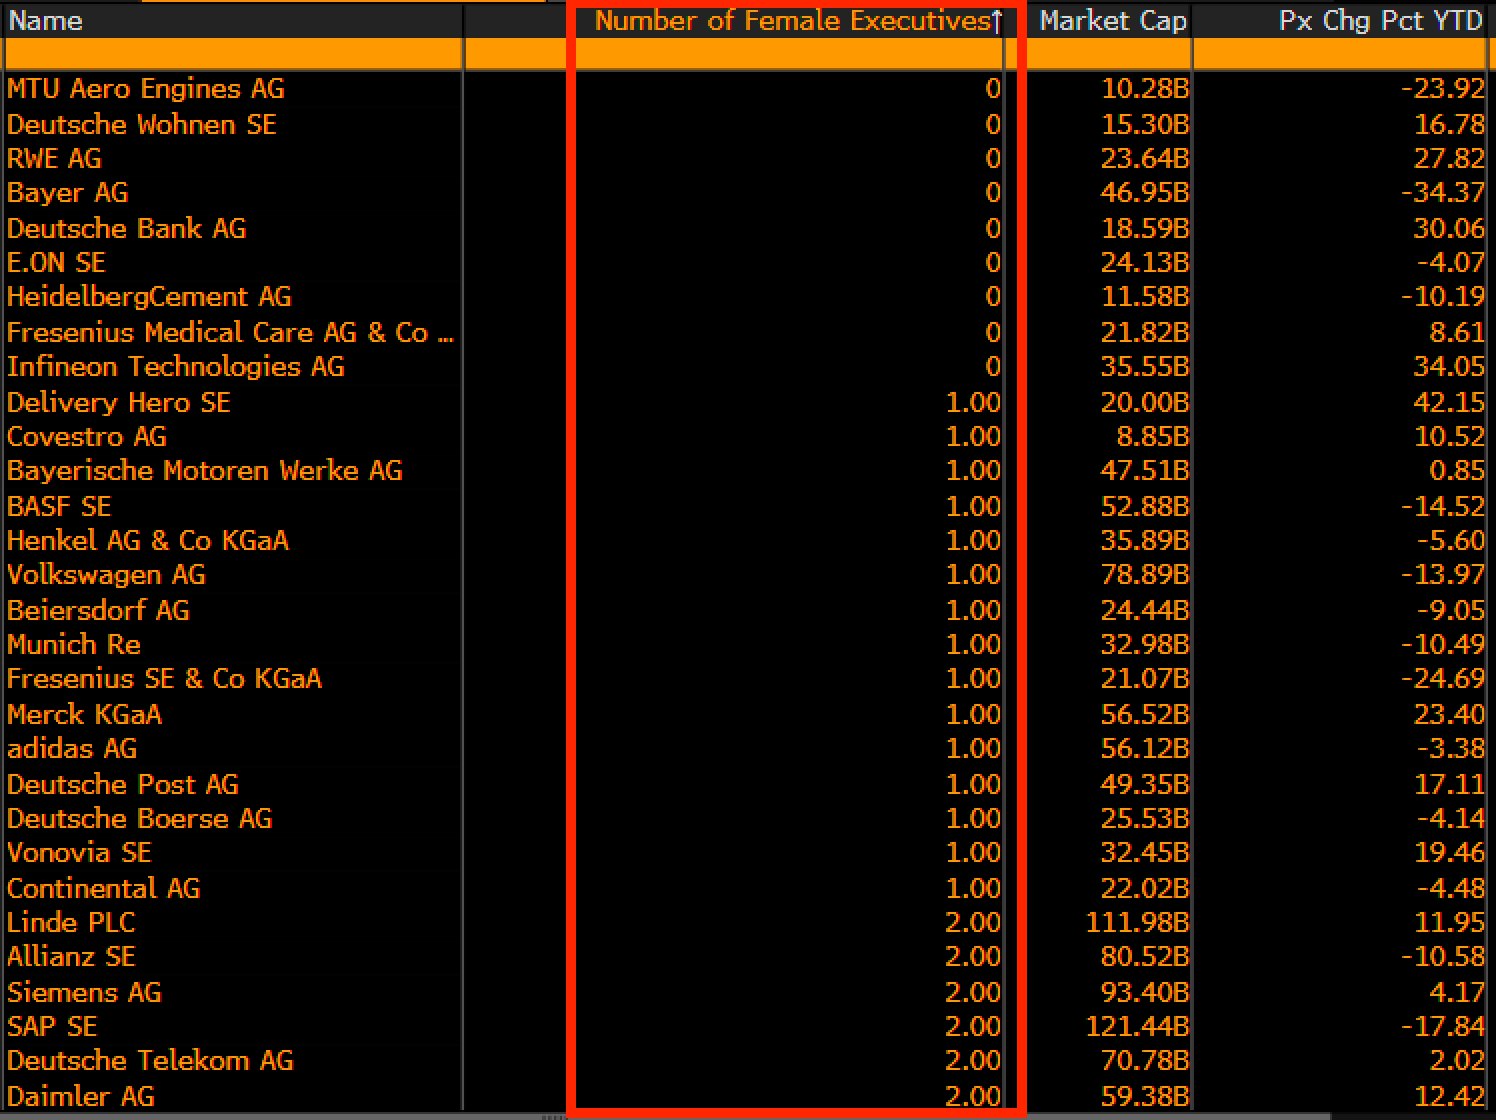Select Infineon Technologies AG

[176, 367]
